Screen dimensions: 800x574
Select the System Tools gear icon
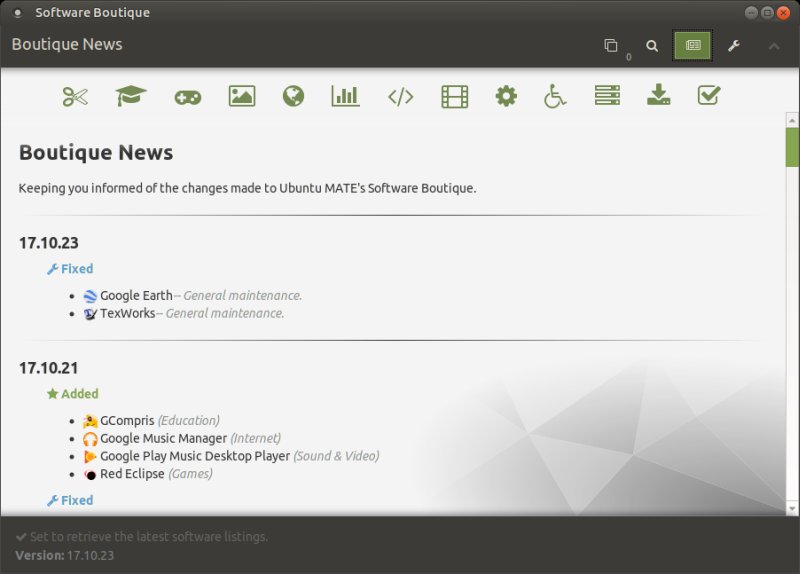click(x=506, y=96)
